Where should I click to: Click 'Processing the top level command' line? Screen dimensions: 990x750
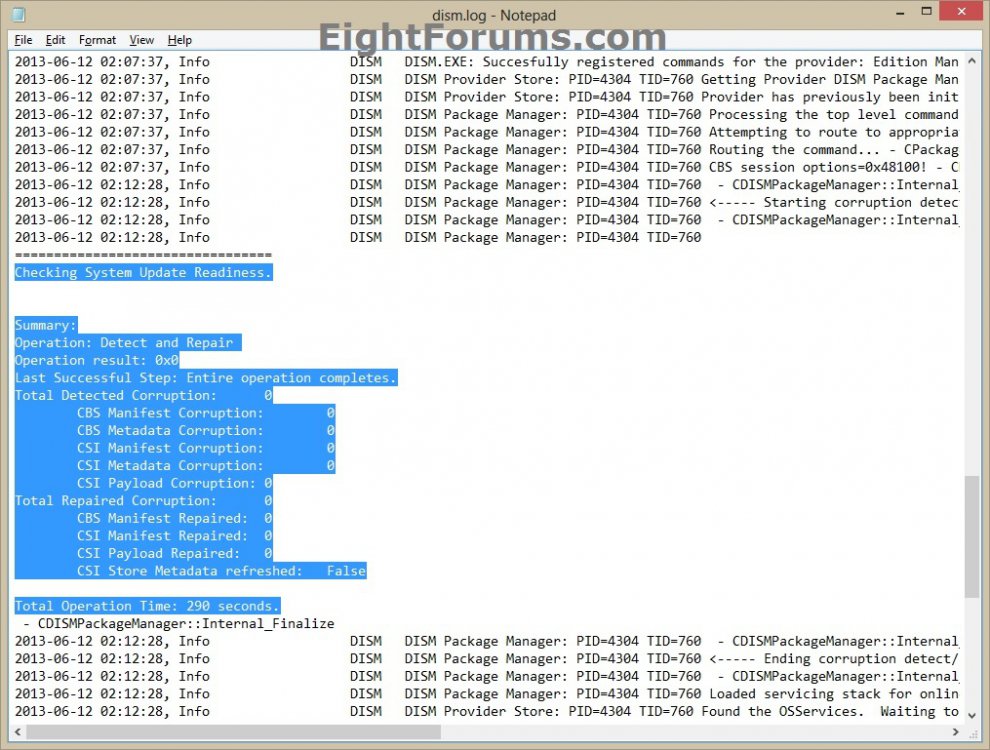(486, 115)
